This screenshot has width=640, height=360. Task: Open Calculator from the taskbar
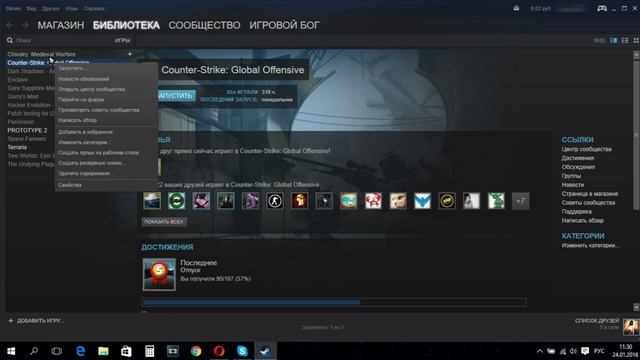tap(149, 351)
